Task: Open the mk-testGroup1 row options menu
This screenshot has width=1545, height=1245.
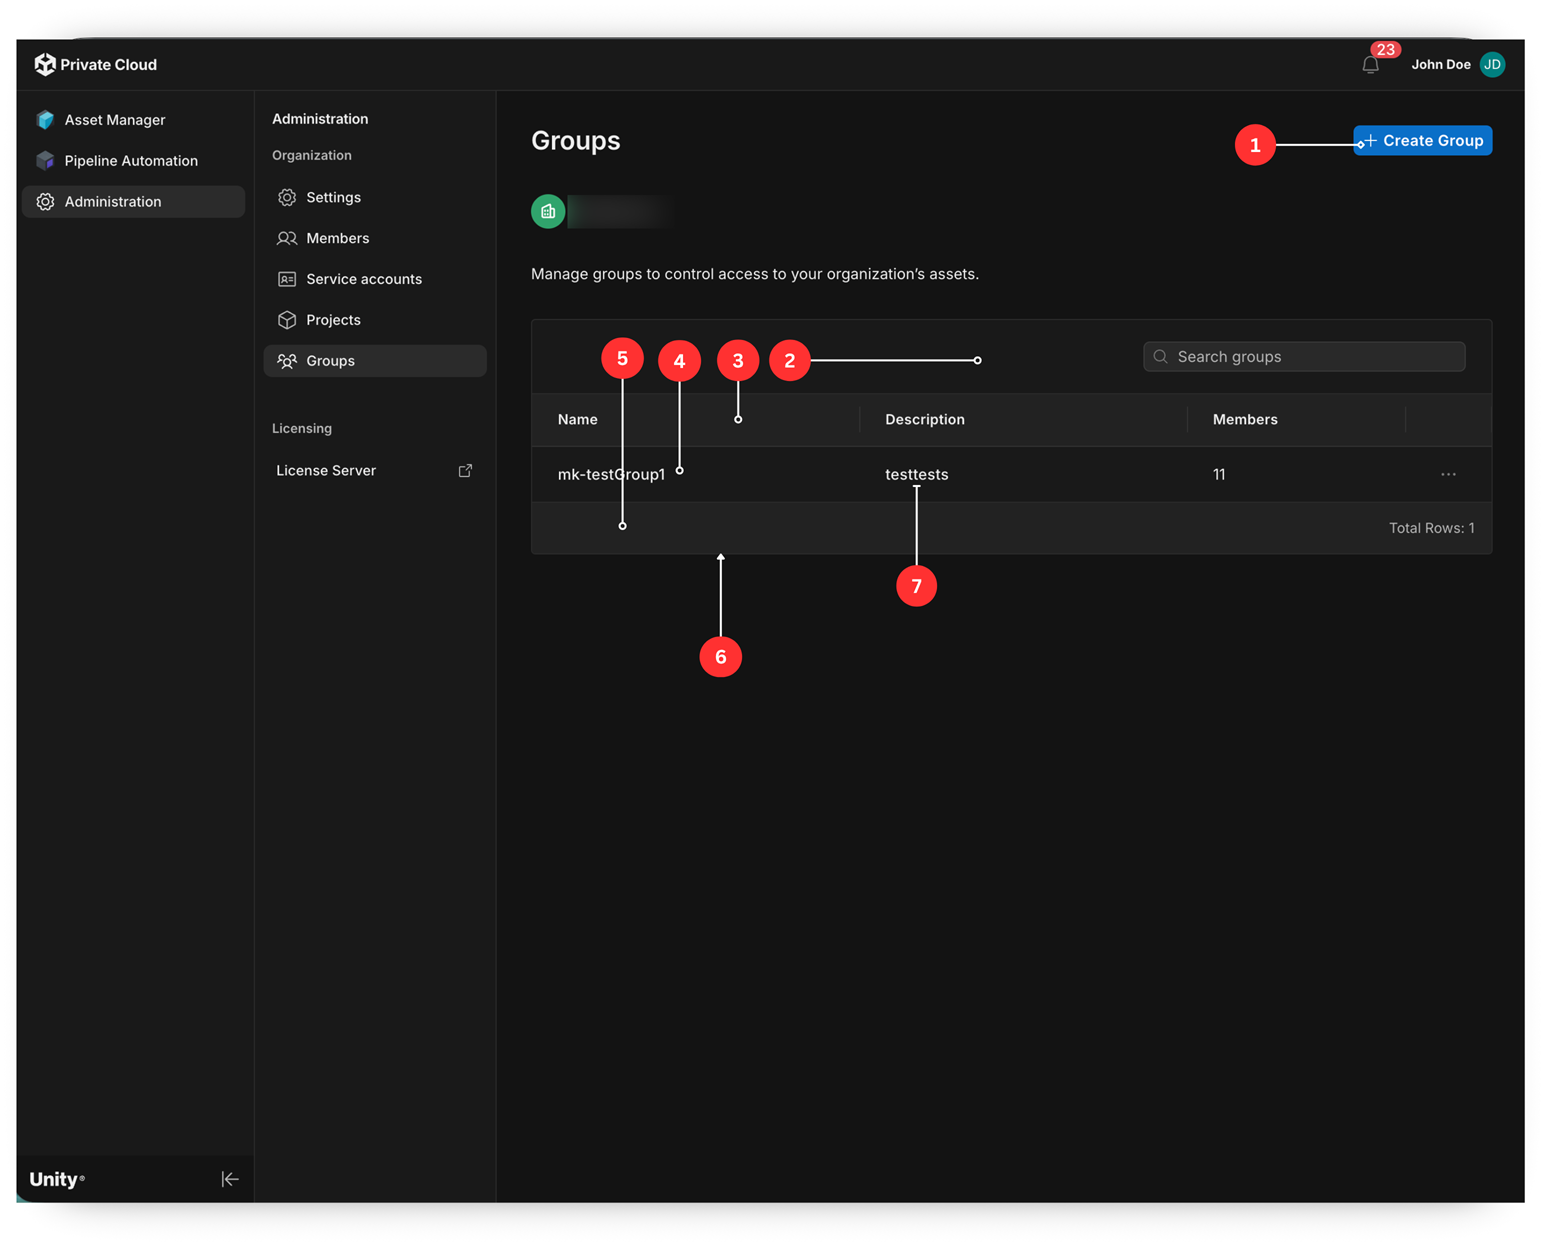Action: [x=1448, y=474]
